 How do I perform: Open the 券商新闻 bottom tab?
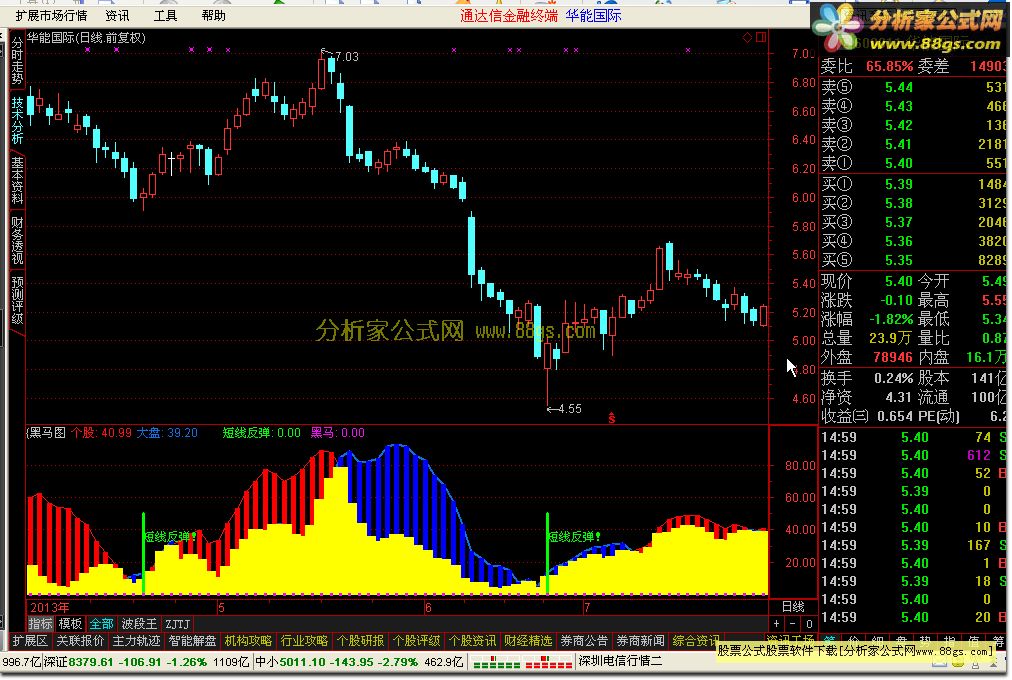[x=640, y=641]
